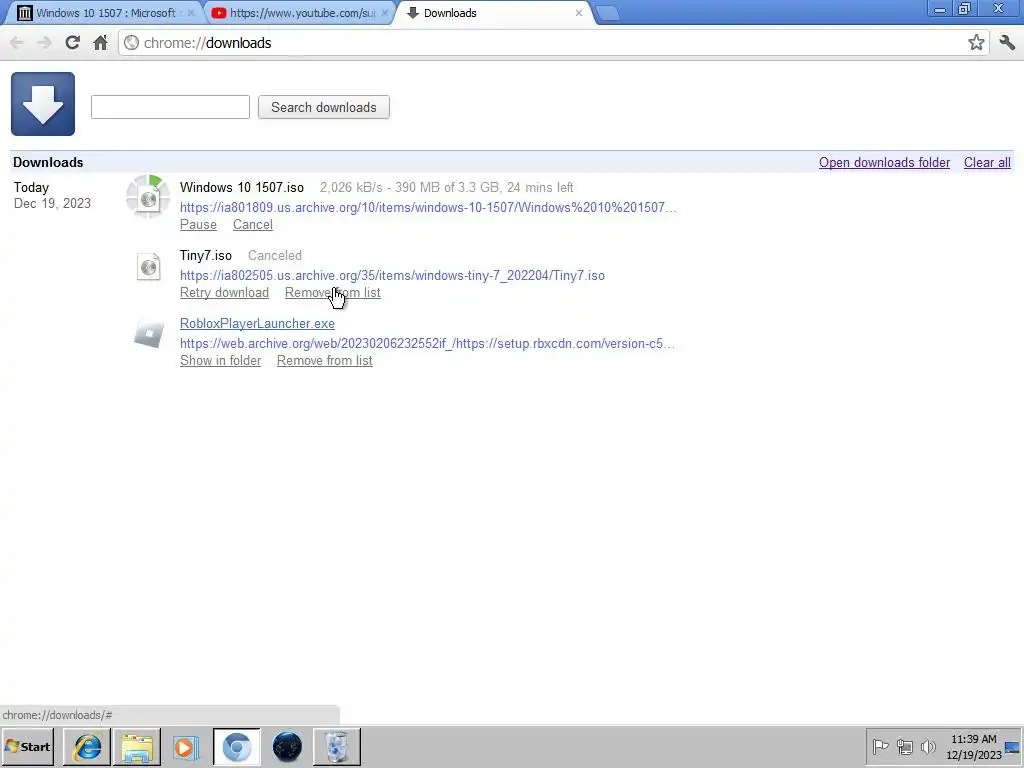Close the Downloads tab
1024x768 pixels.
click(579, 13)
